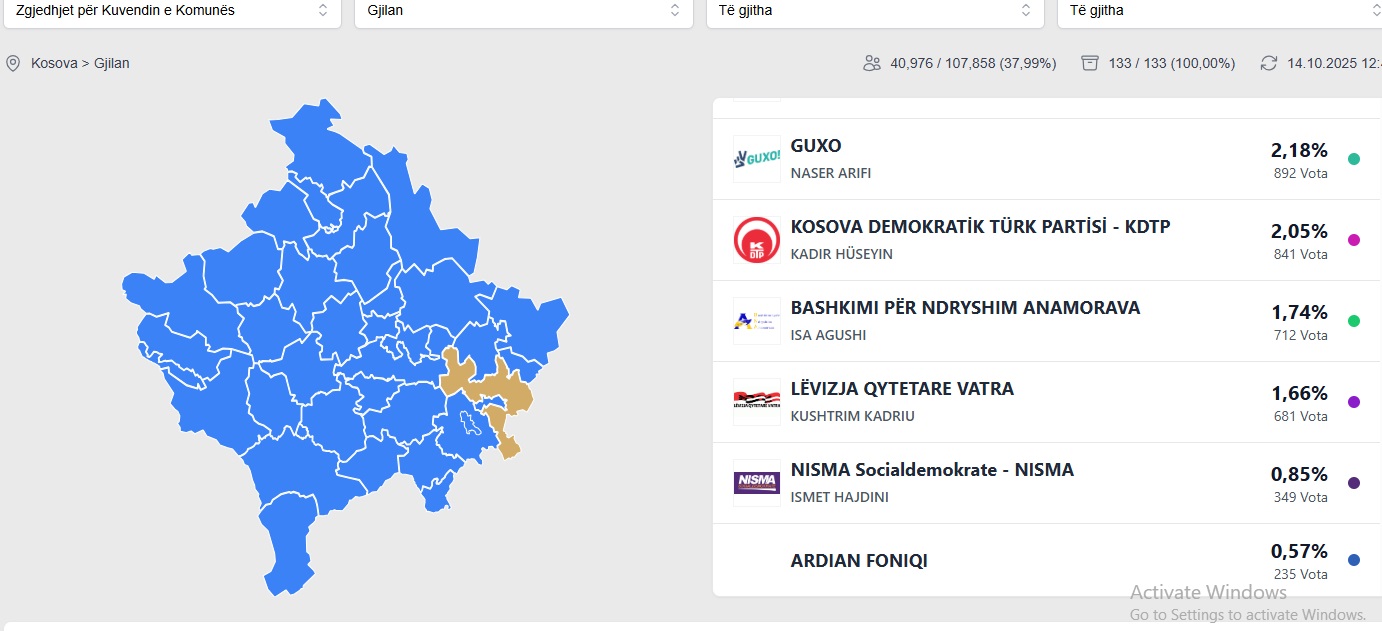Click the teal color dot for GUXO

click(1354, 159)
